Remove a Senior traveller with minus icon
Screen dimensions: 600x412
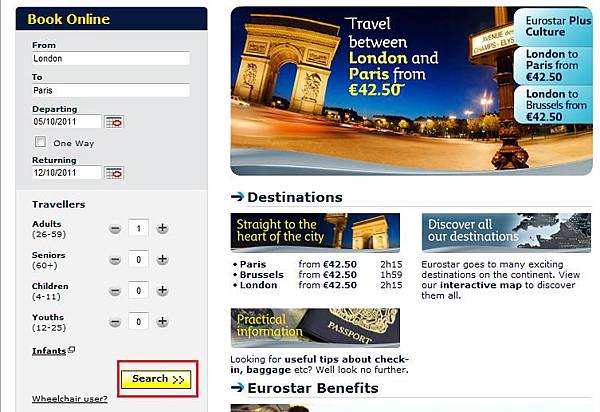115,260
